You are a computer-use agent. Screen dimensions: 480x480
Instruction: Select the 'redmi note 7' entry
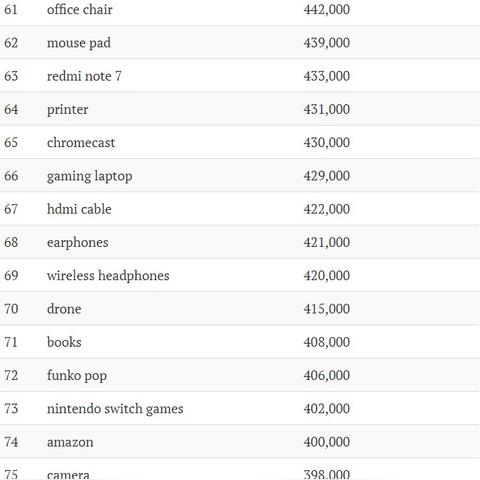click(84, 76)
